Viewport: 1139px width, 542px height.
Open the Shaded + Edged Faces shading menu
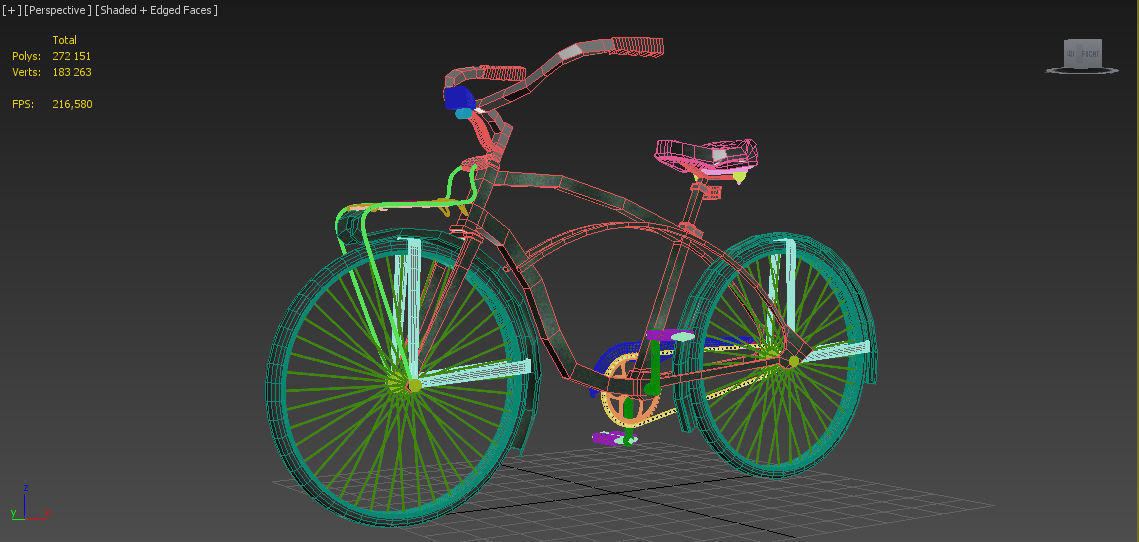coord(157,10)
